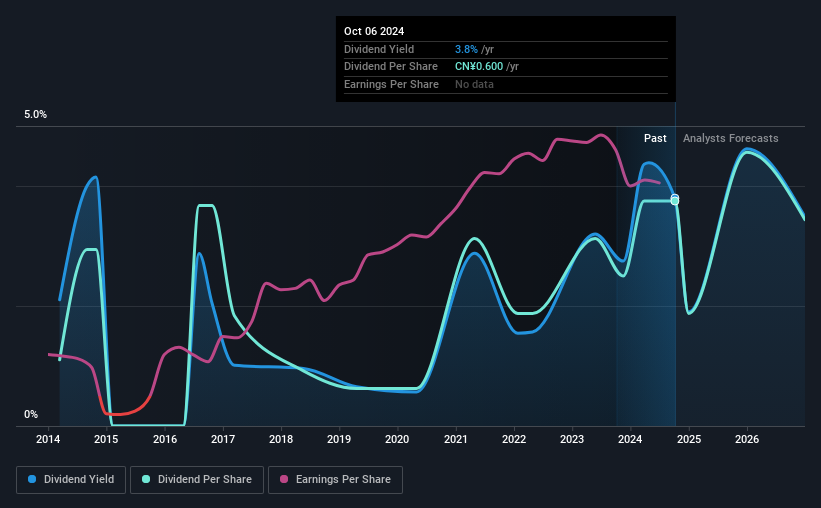Click the Oct 06 2024 tooltip date
Image resolution: width=821 pixels, height=508 pixels.
(374, 31)
